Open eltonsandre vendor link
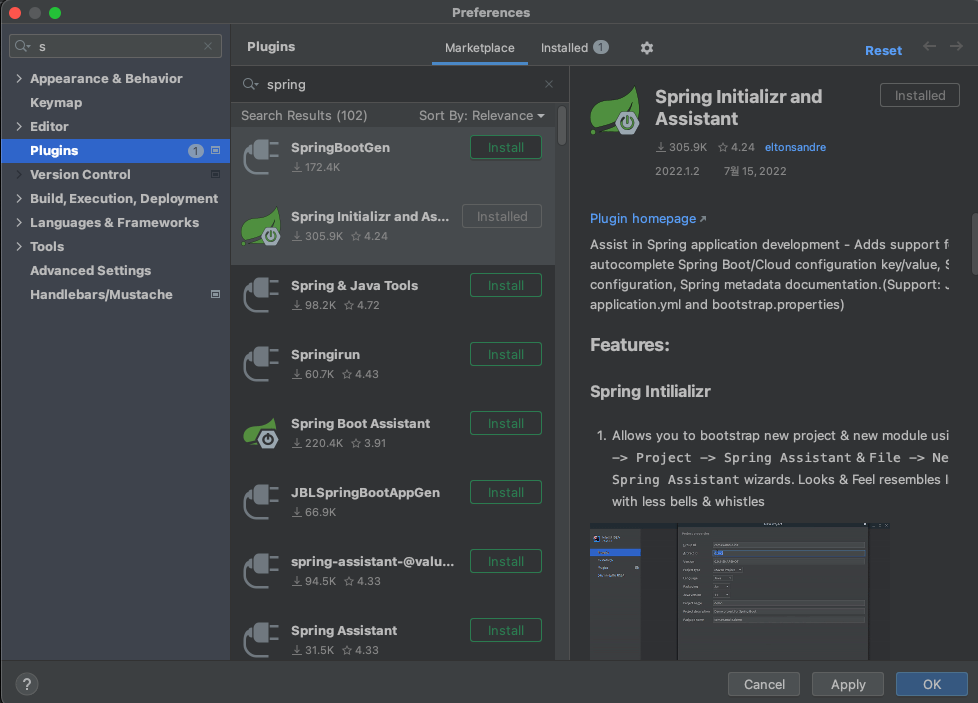The width and height of the screenshot is (978, 703). click(x=795, y=147)
